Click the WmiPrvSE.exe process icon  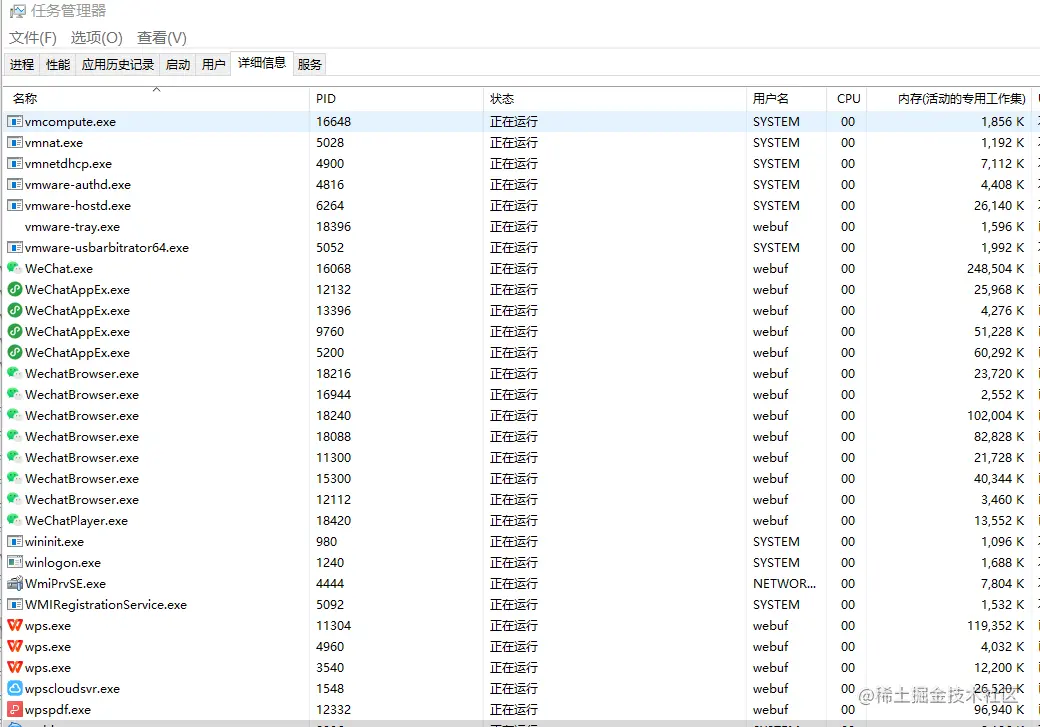click(15, 584)
